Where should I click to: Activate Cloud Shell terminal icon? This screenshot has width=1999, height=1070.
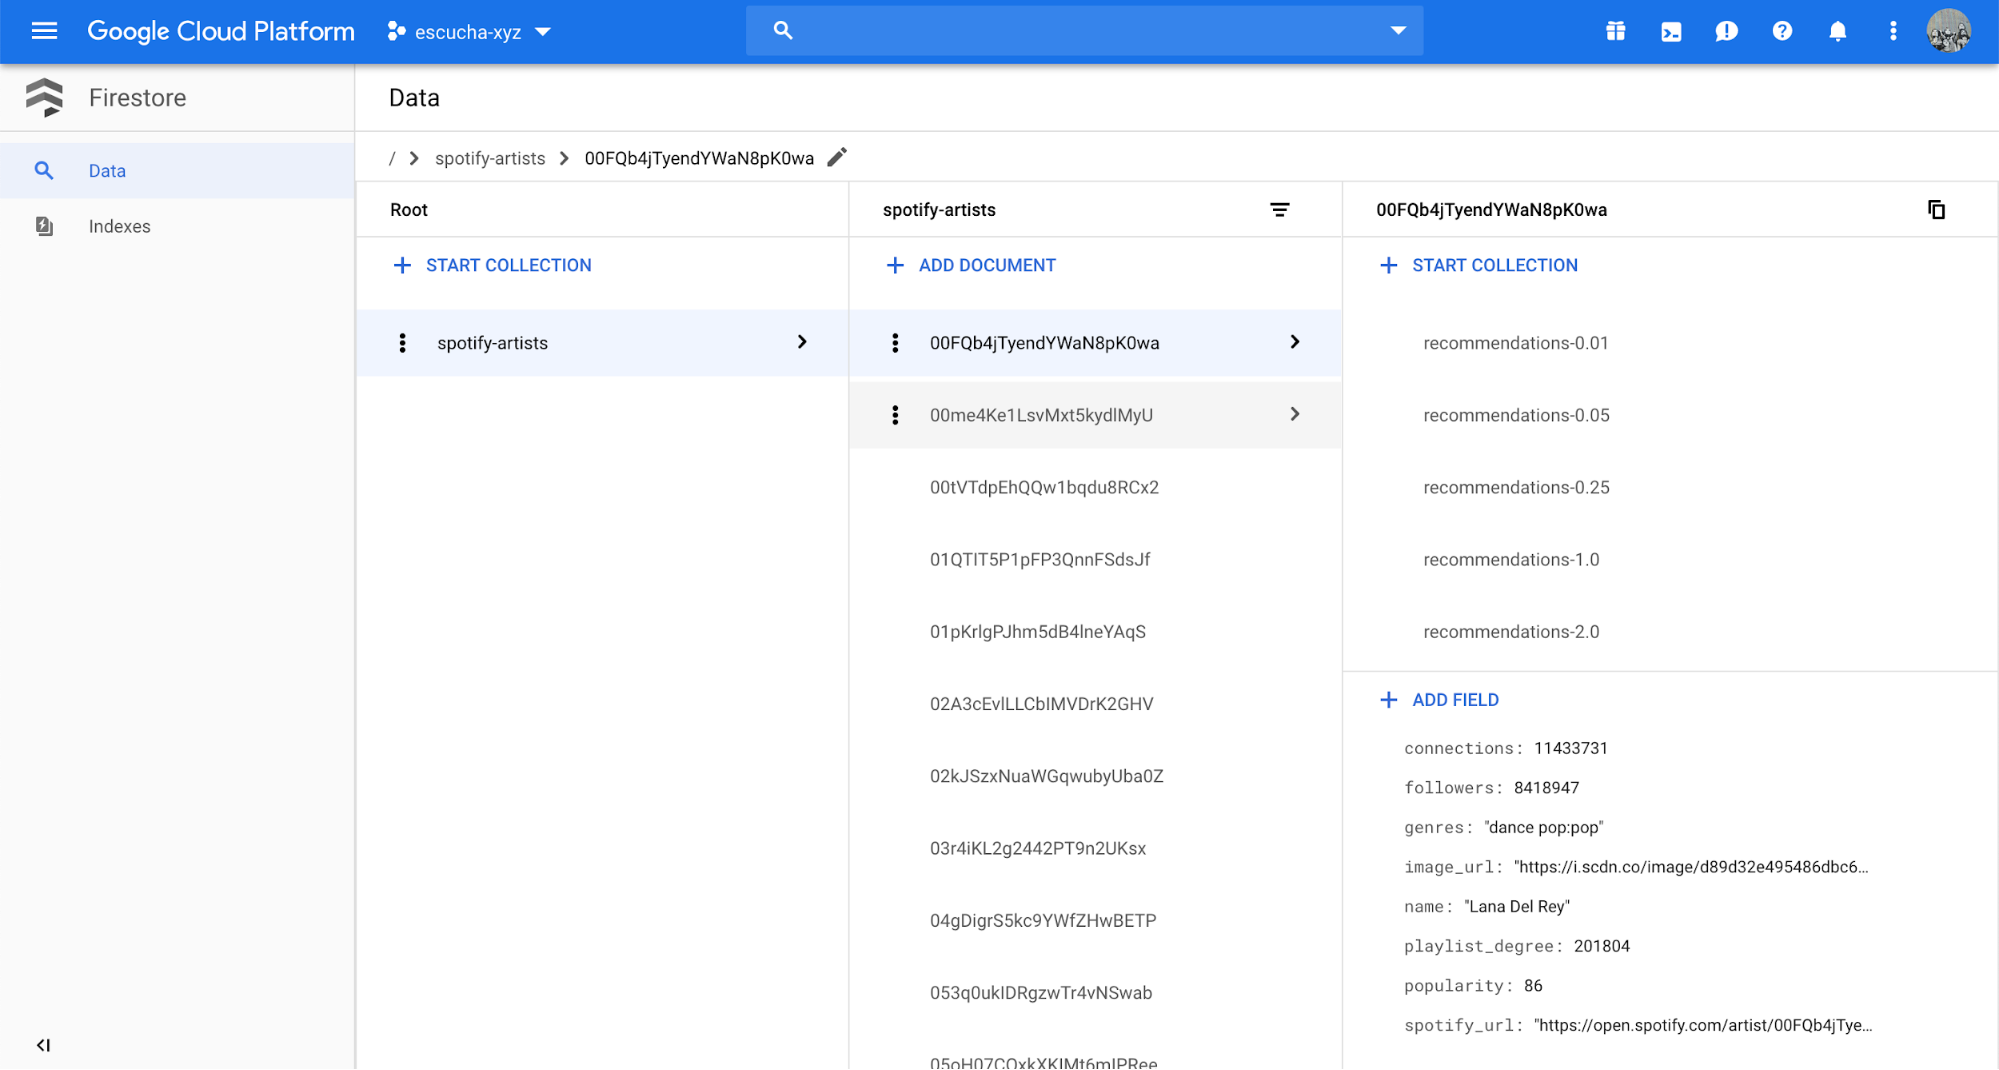point(1671,31)
